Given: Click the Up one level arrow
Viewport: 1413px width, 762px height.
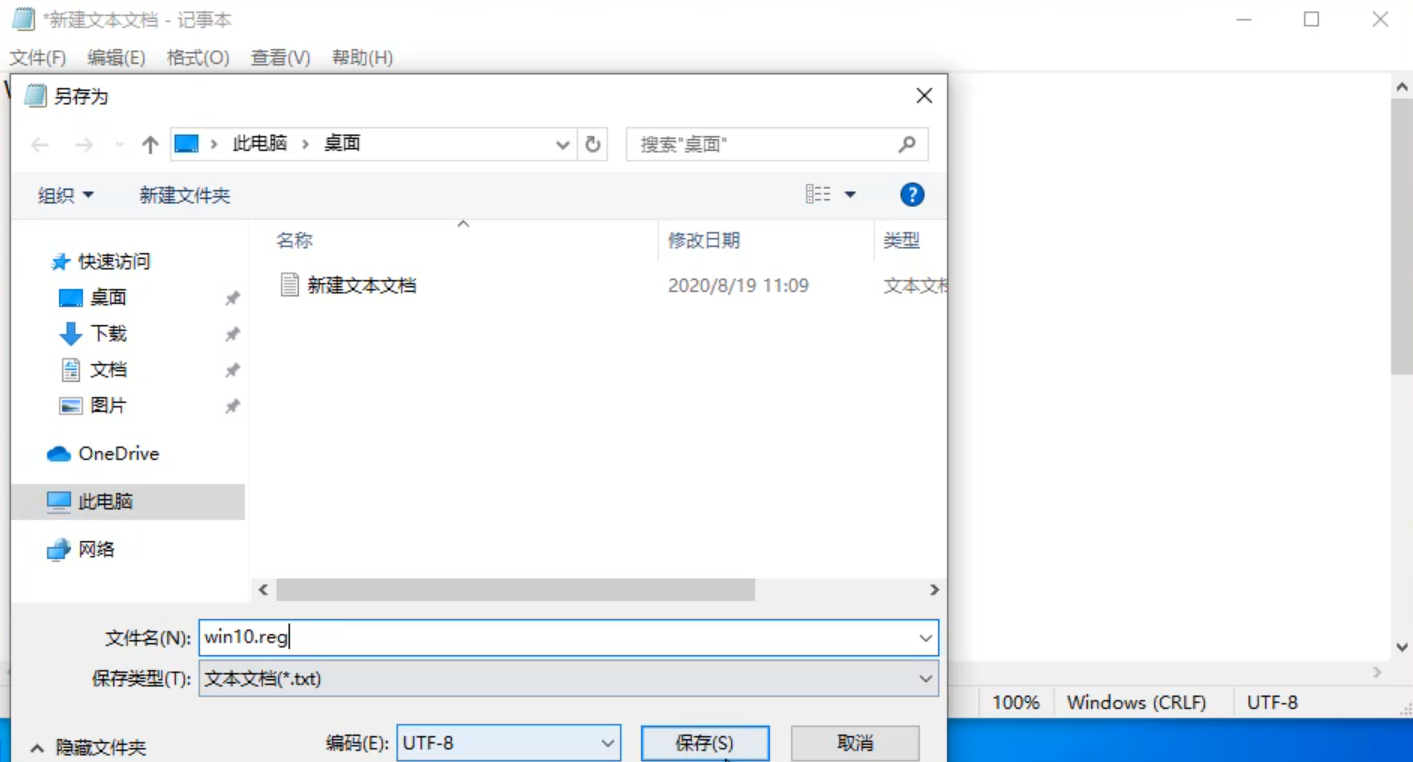Looking at the screenshot, I should point(150,144).
